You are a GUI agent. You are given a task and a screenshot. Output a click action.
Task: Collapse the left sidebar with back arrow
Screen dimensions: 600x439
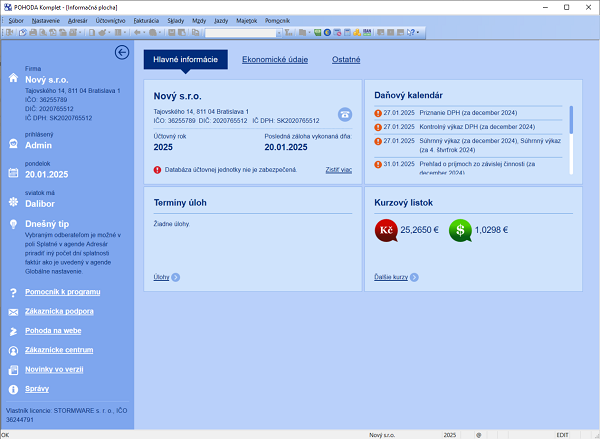pyautogui.click(x=122, y=53)
